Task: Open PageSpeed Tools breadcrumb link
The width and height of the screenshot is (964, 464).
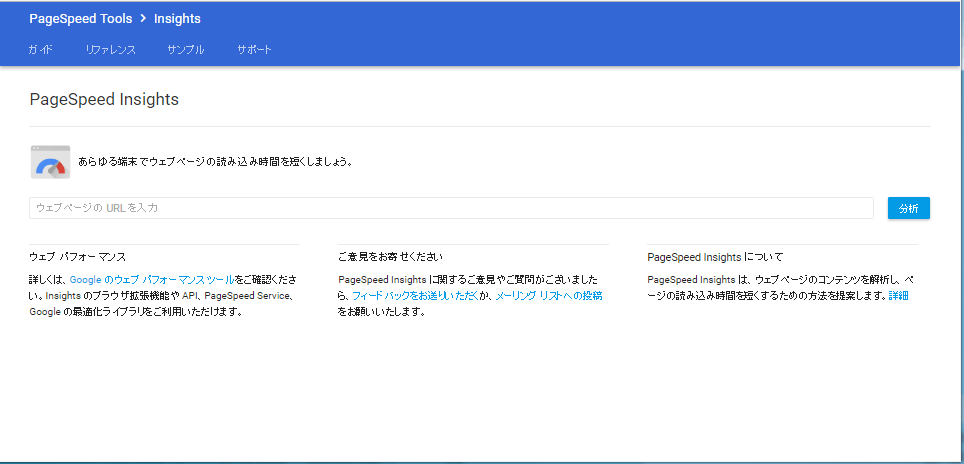Action: click(x=81, y=19)
